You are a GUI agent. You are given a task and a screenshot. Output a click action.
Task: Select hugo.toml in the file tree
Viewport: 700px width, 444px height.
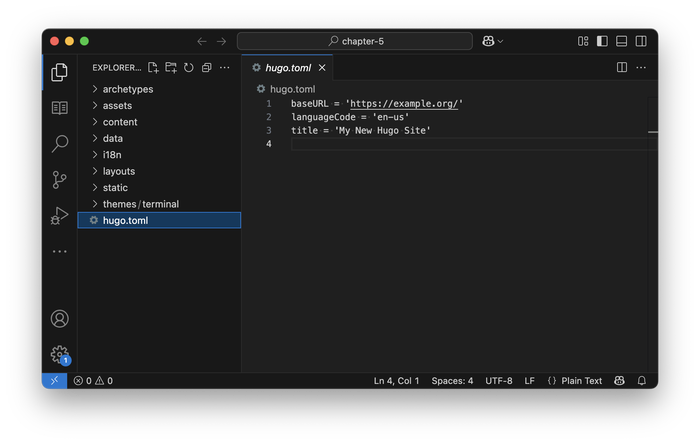159,220
